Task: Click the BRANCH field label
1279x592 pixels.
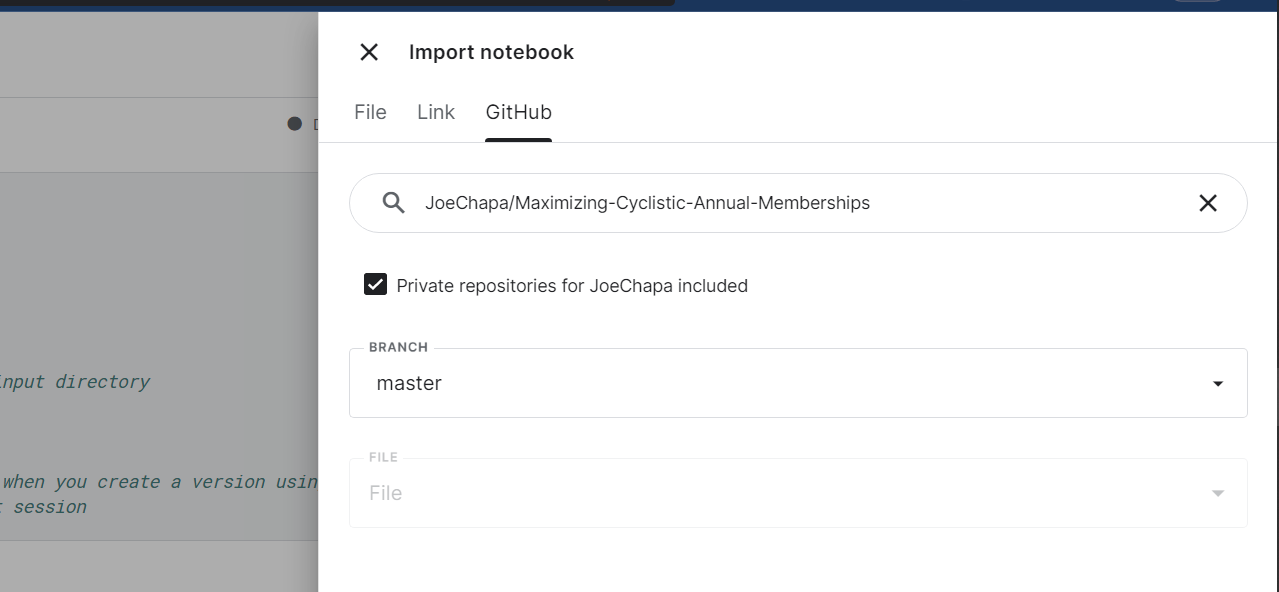Action: point(398,347)
